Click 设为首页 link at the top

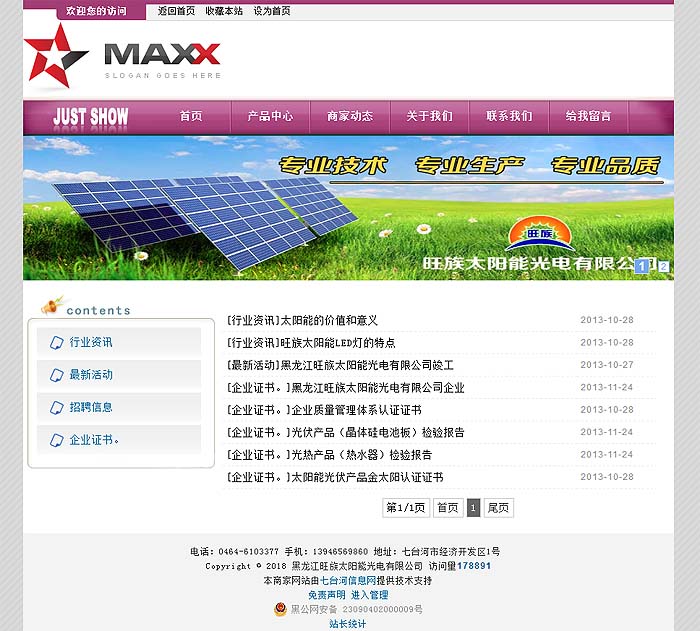(x=272, y=11)
